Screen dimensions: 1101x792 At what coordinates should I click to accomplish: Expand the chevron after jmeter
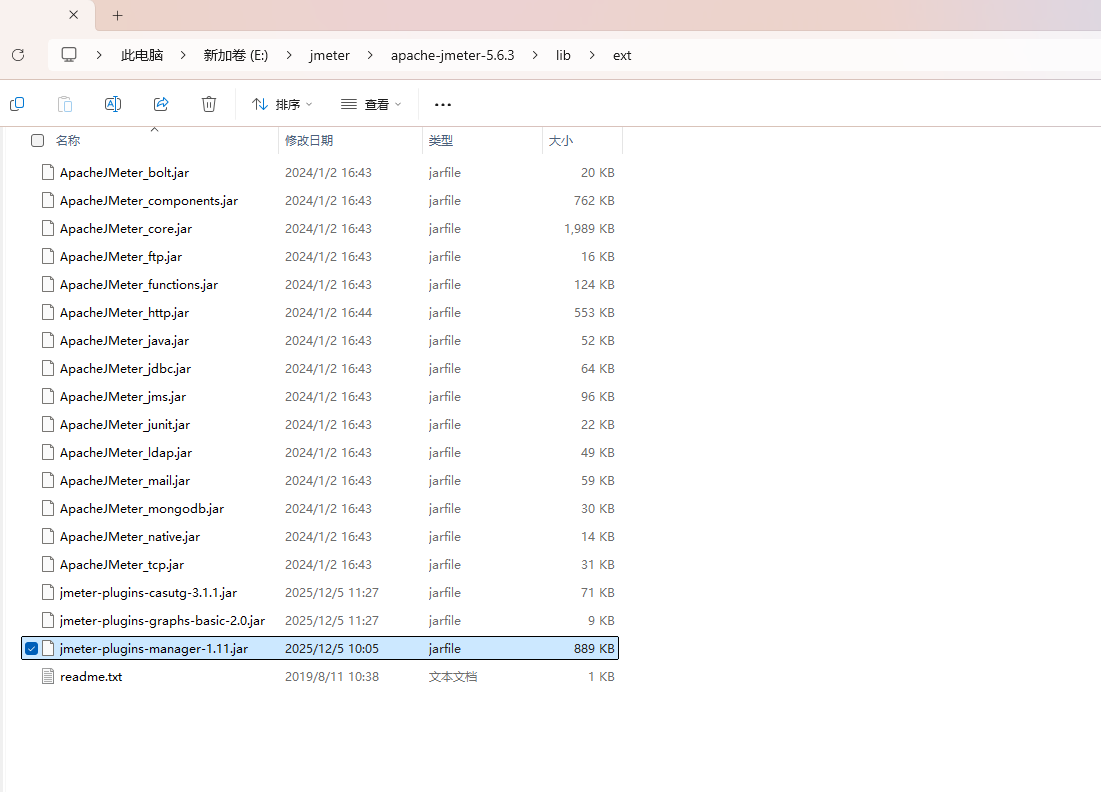370,55
